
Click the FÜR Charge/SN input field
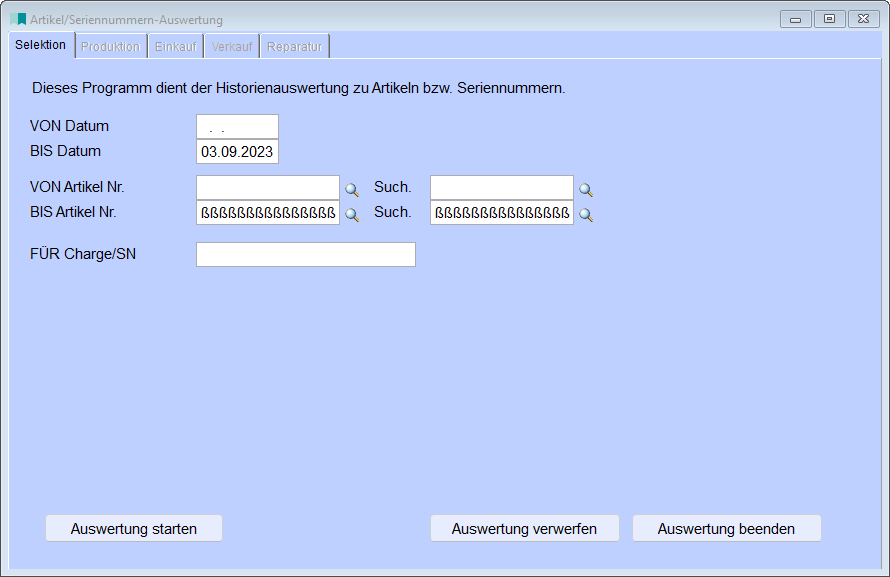point(305,255)
